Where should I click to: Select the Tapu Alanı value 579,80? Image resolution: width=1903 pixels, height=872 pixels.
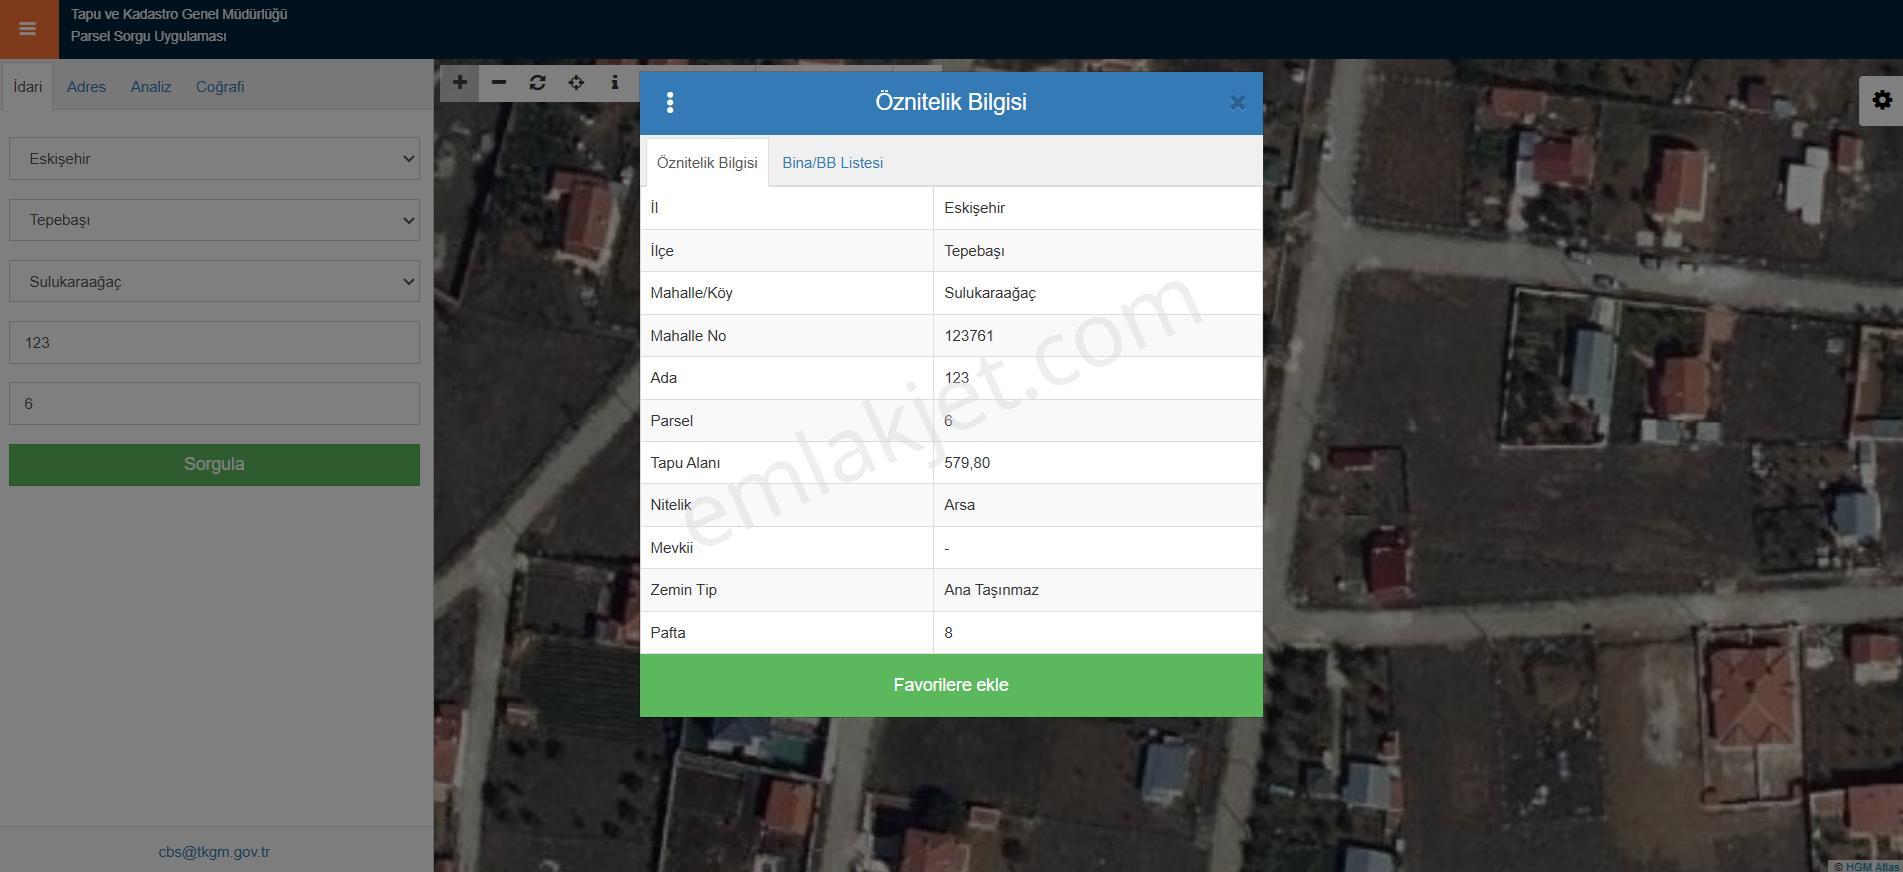pos(967,463)
